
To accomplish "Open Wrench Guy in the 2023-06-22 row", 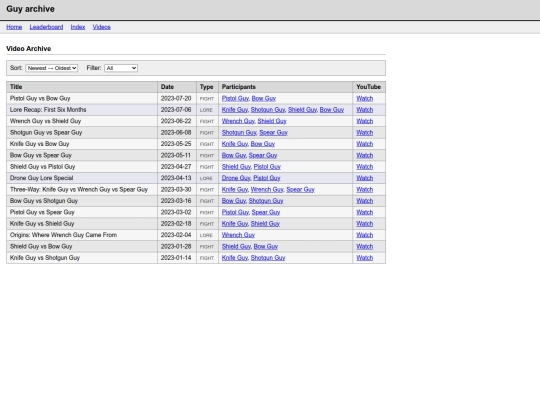I will (238, 121).
